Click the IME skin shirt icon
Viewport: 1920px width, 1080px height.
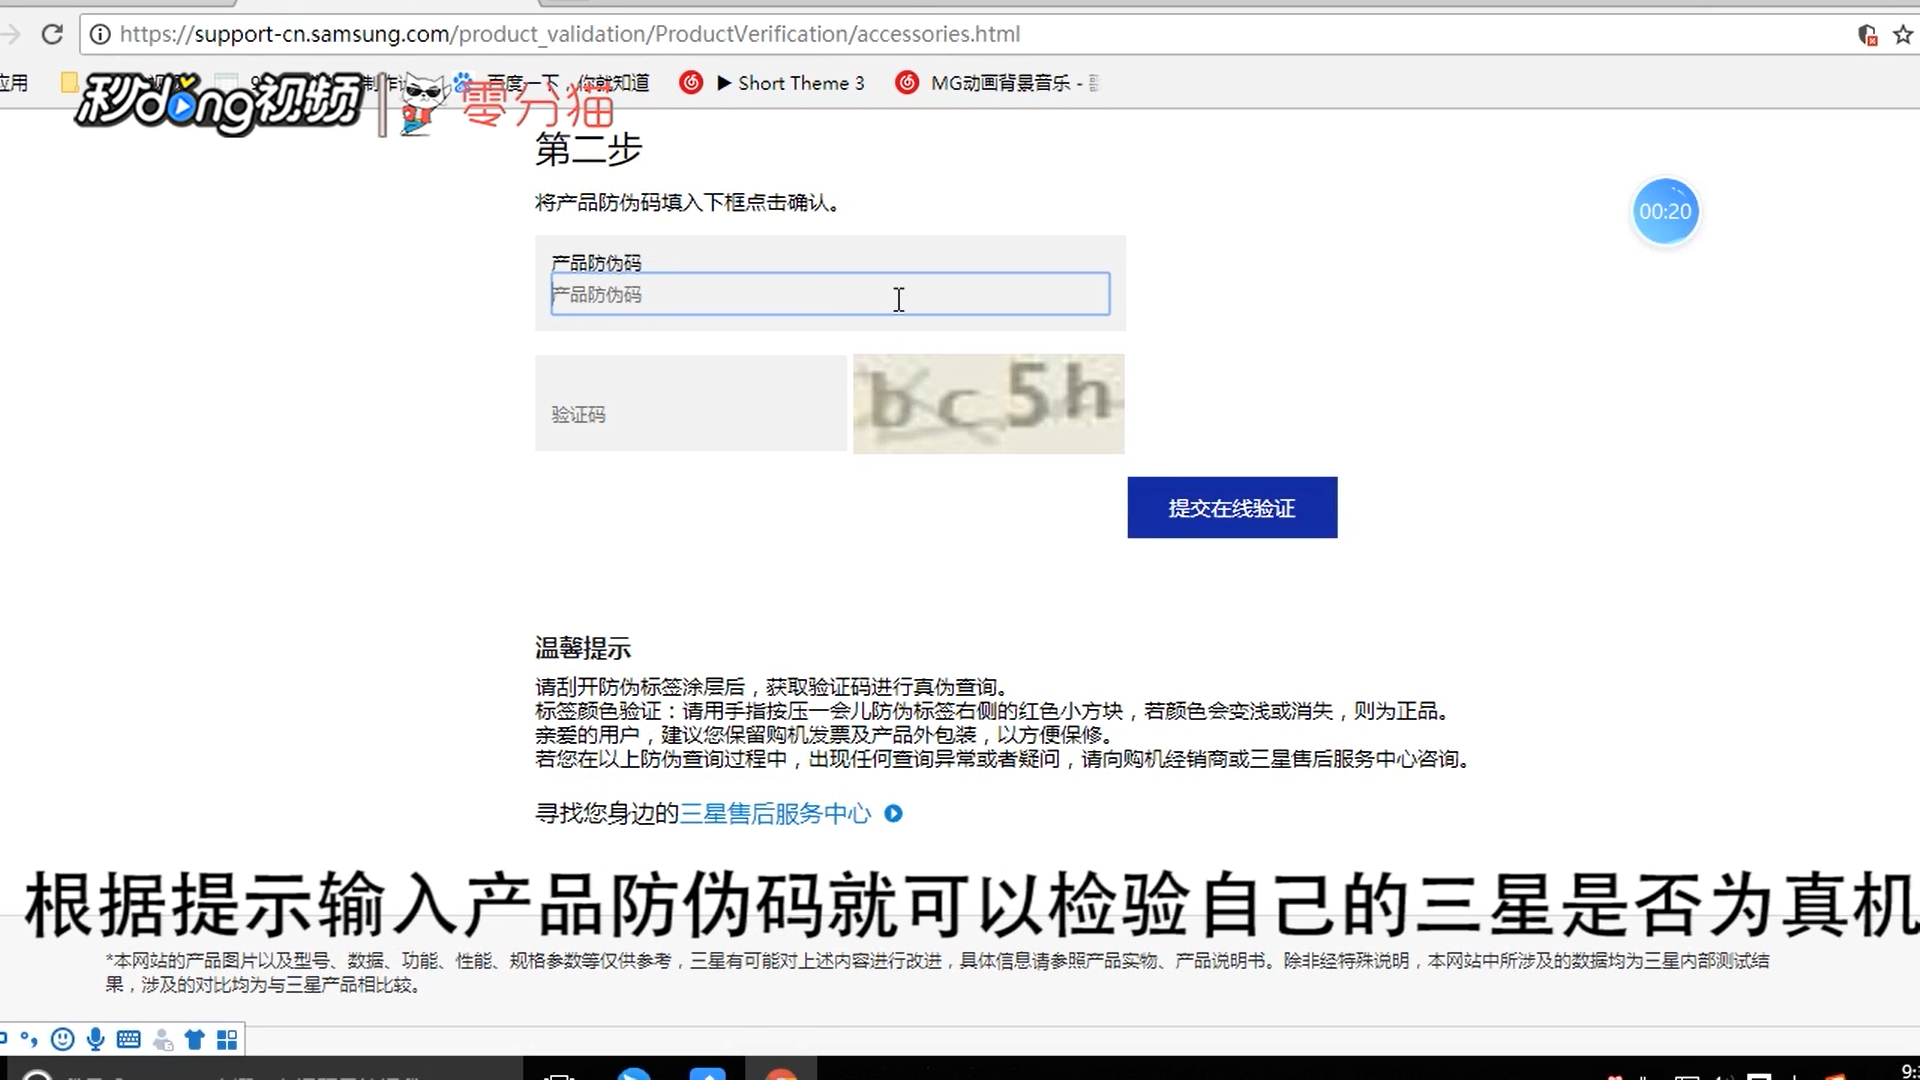coord(195,1040)
